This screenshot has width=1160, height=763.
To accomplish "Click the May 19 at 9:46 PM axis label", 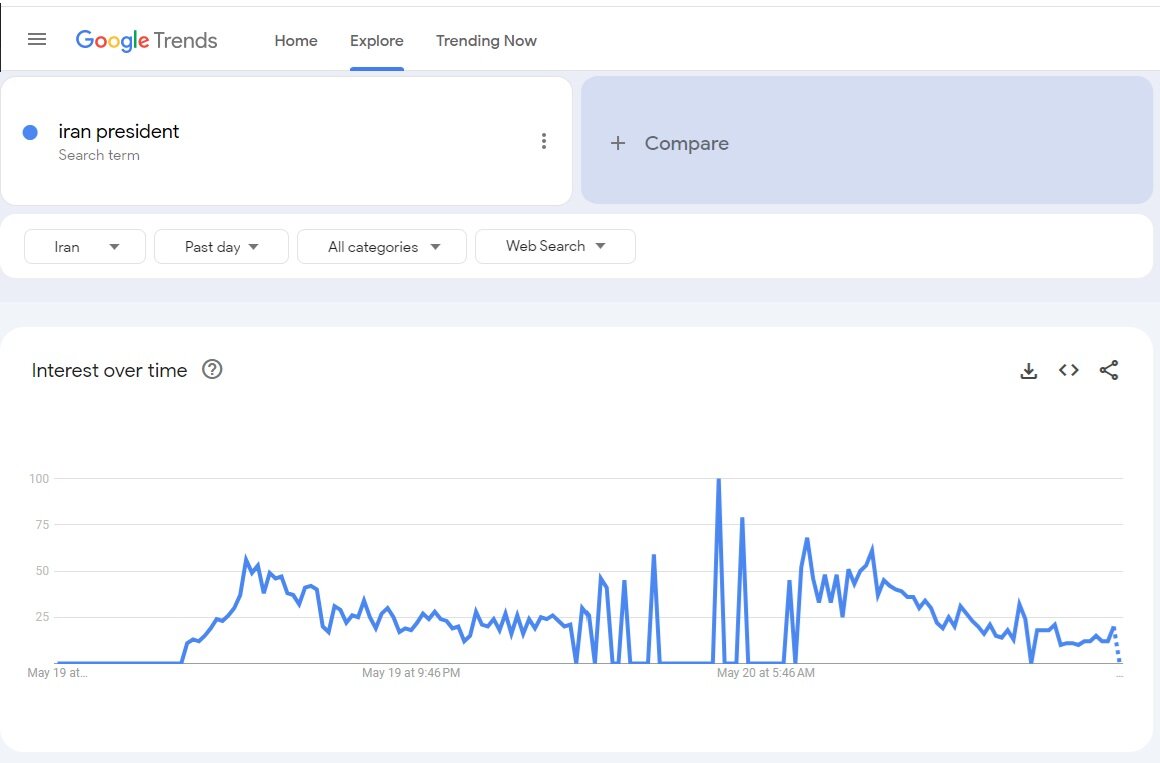I will coord(411,673).
